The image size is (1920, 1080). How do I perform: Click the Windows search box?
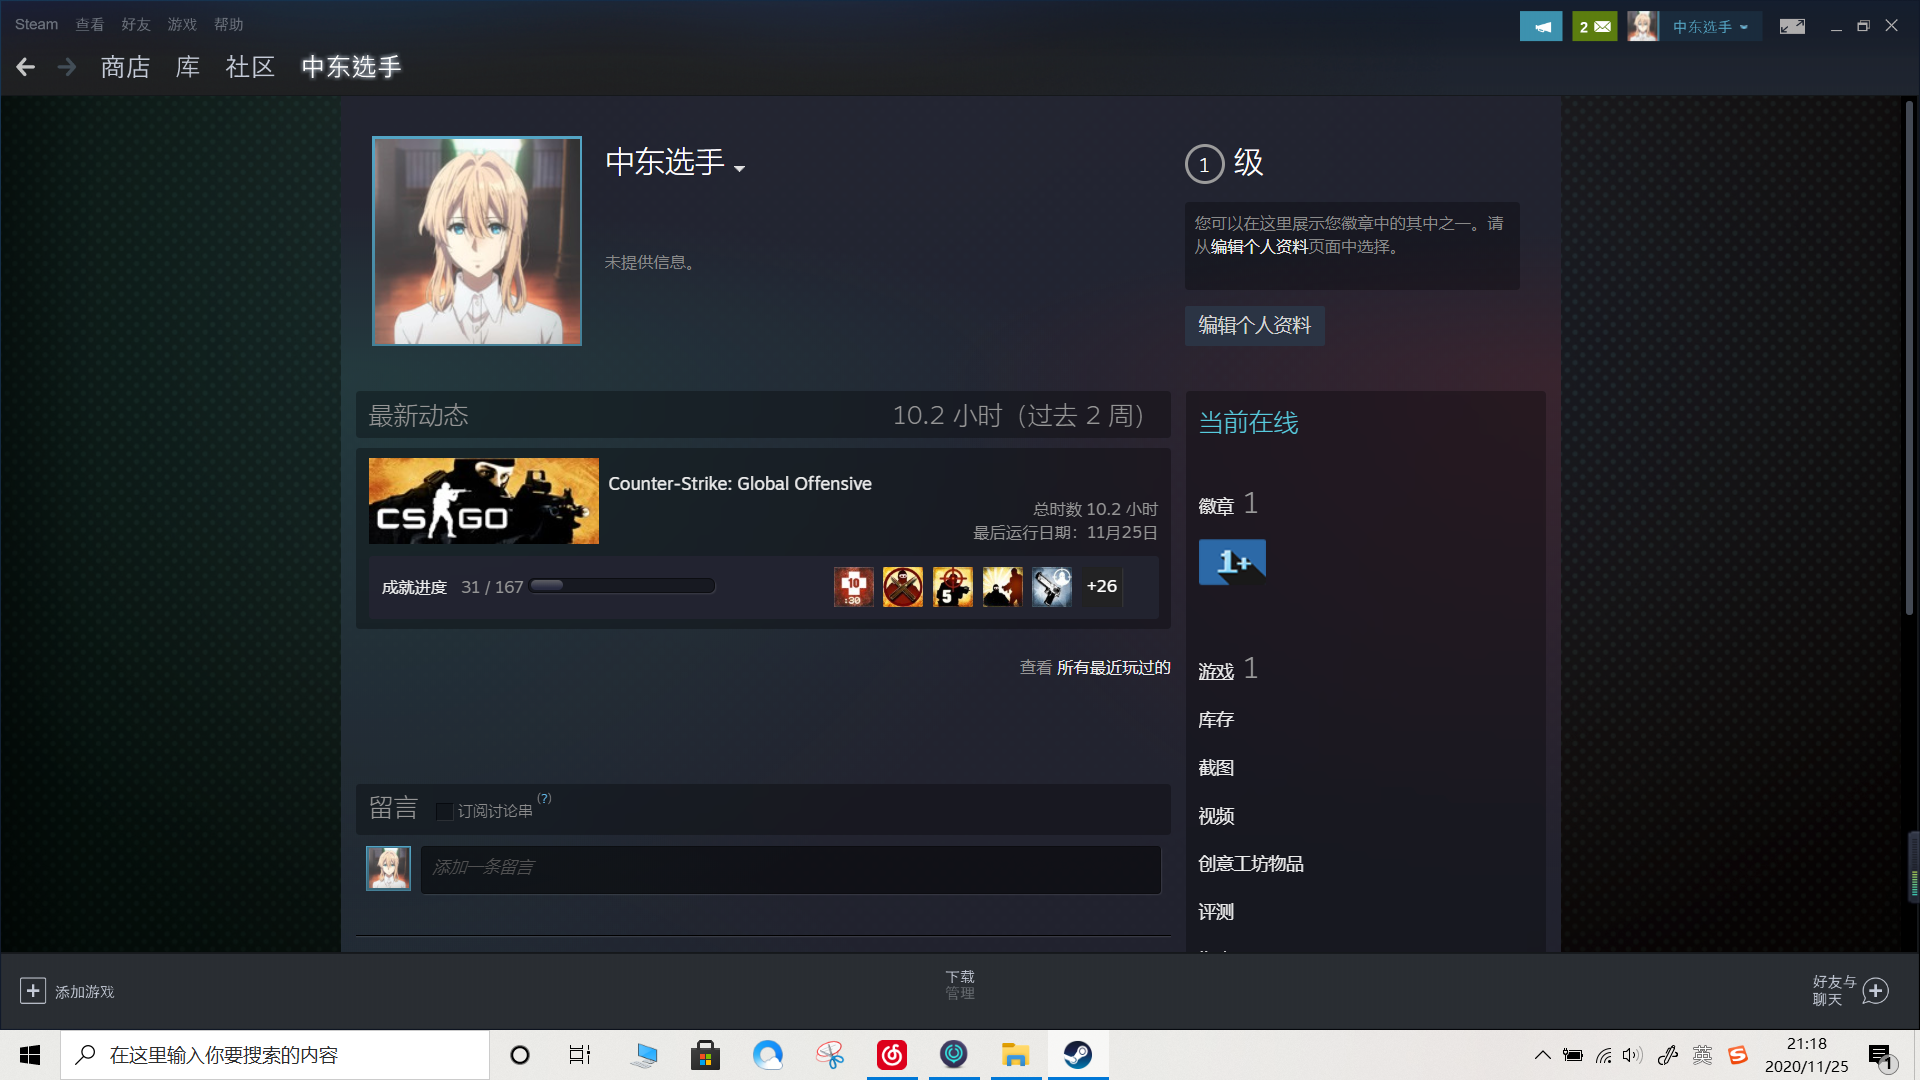(276, 1055)
